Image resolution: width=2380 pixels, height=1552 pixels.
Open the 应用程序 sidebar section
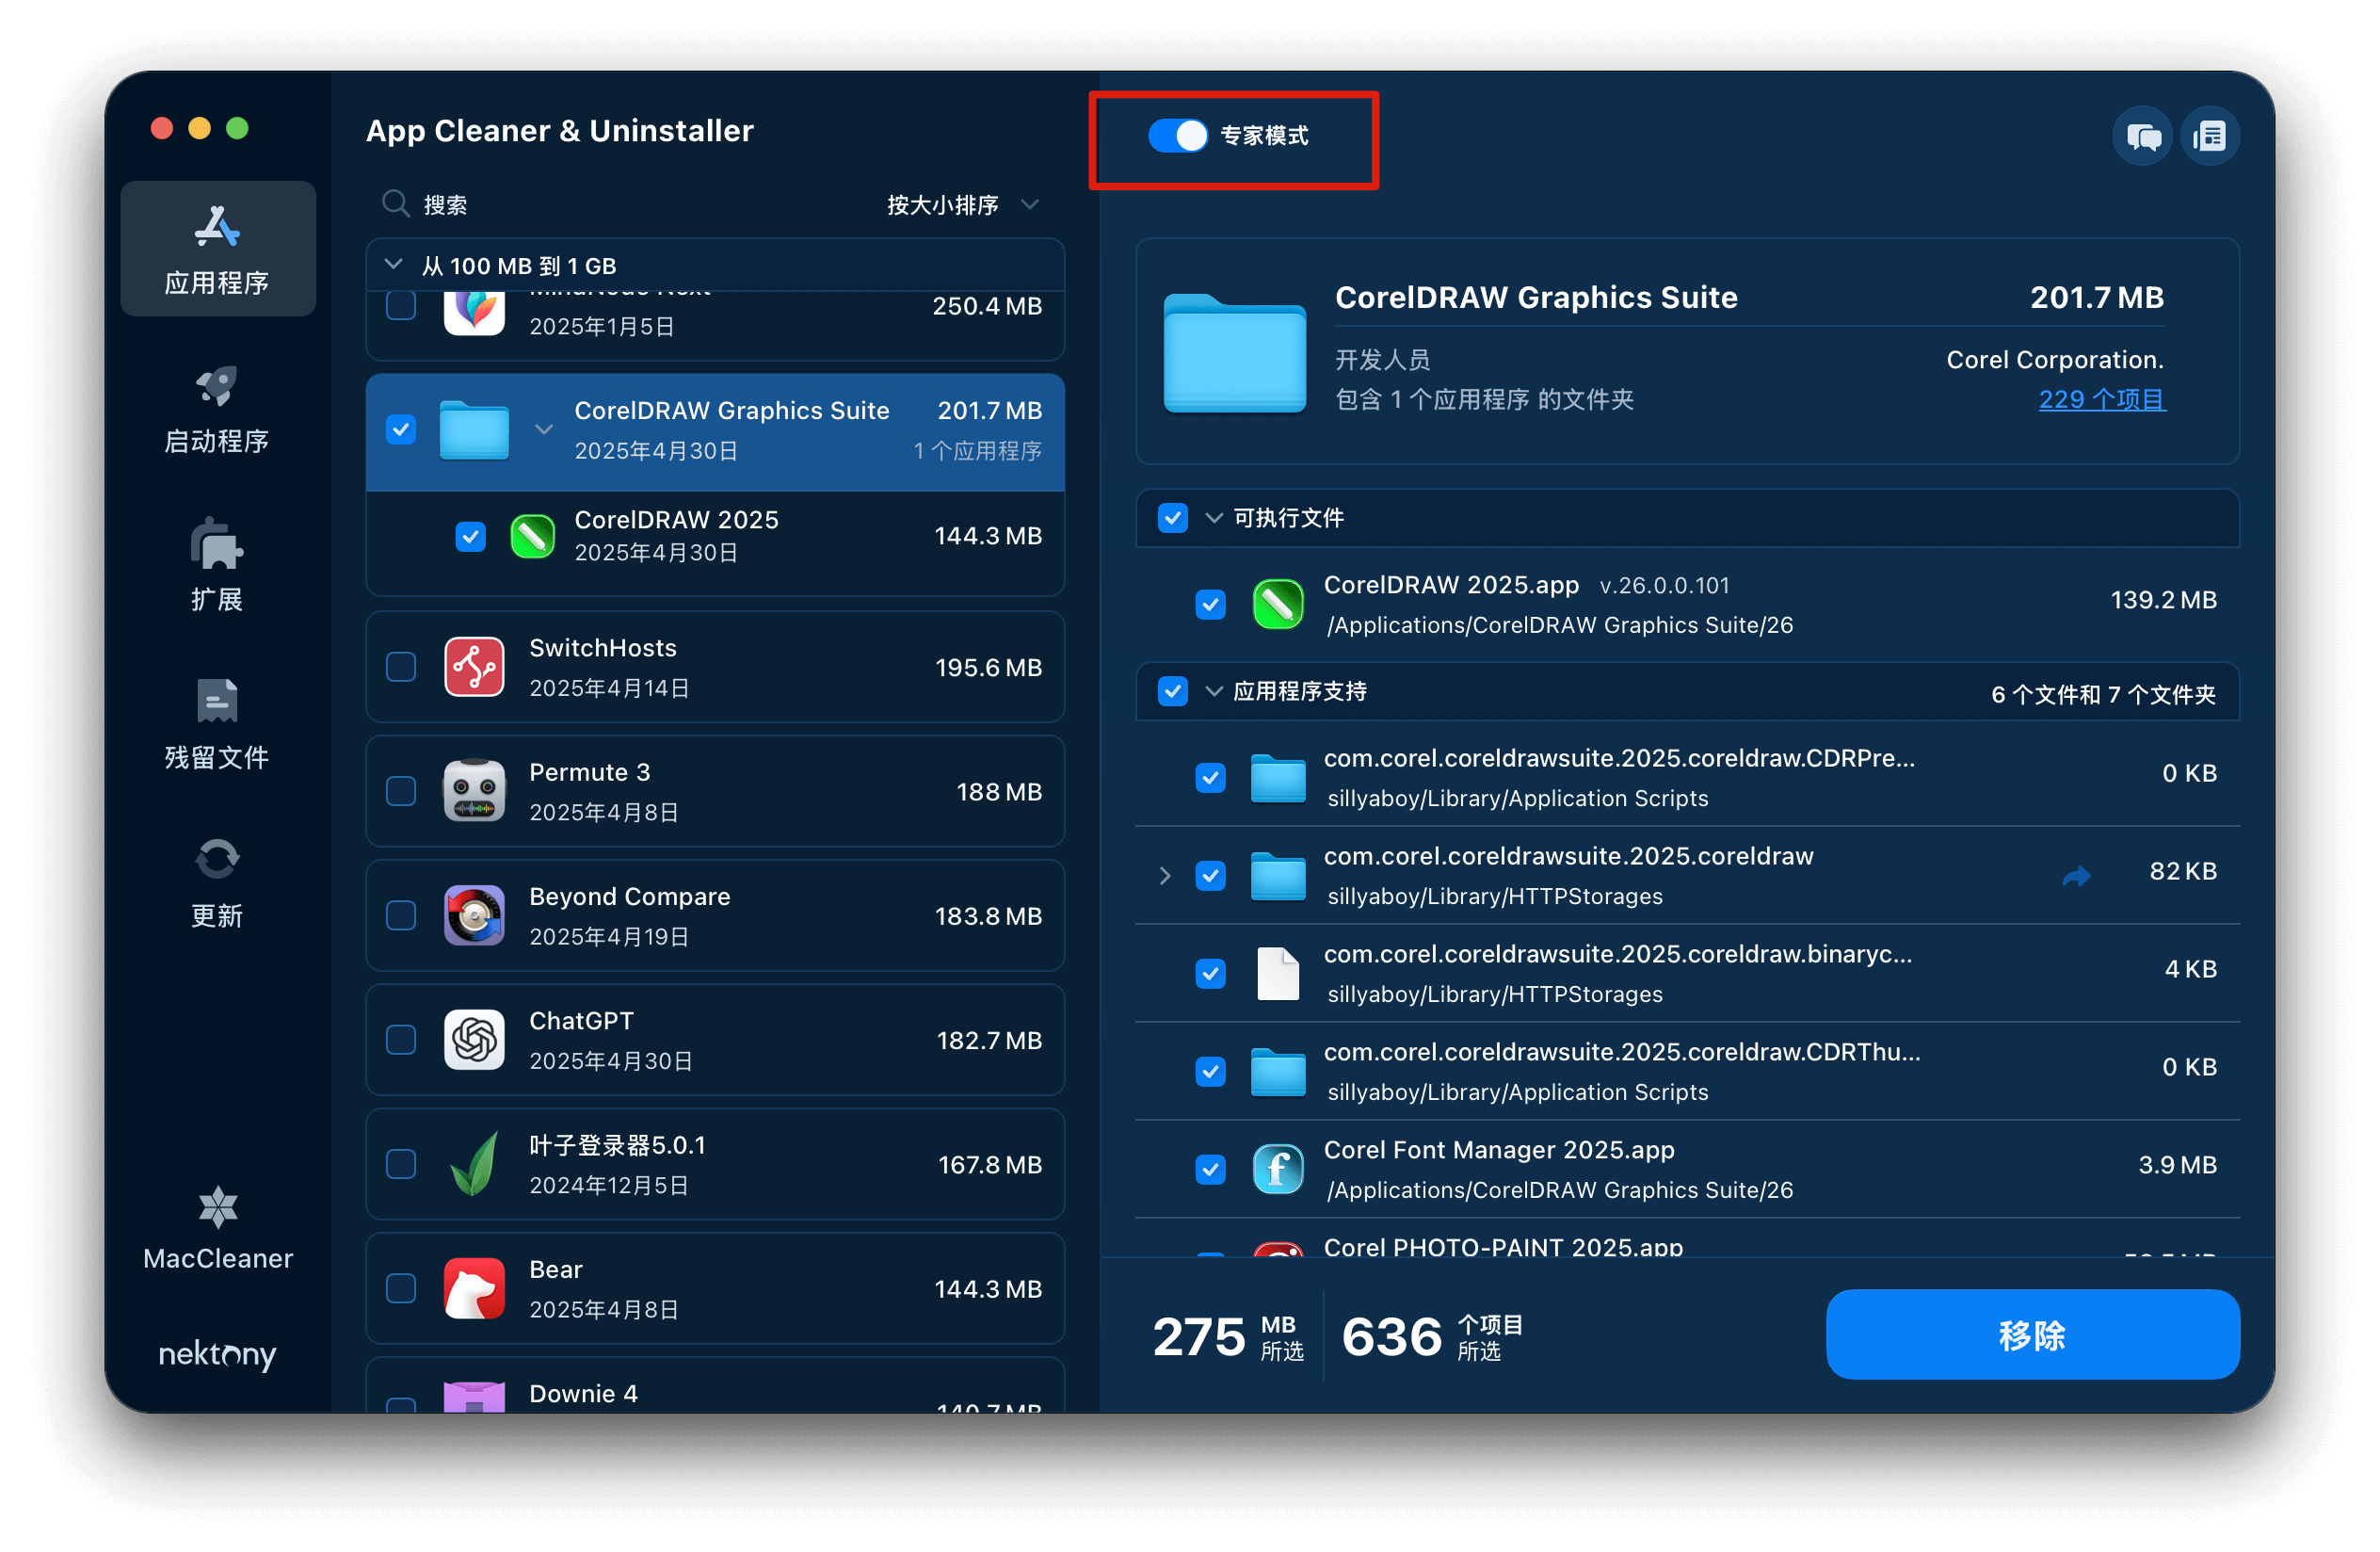coord(217,249)
